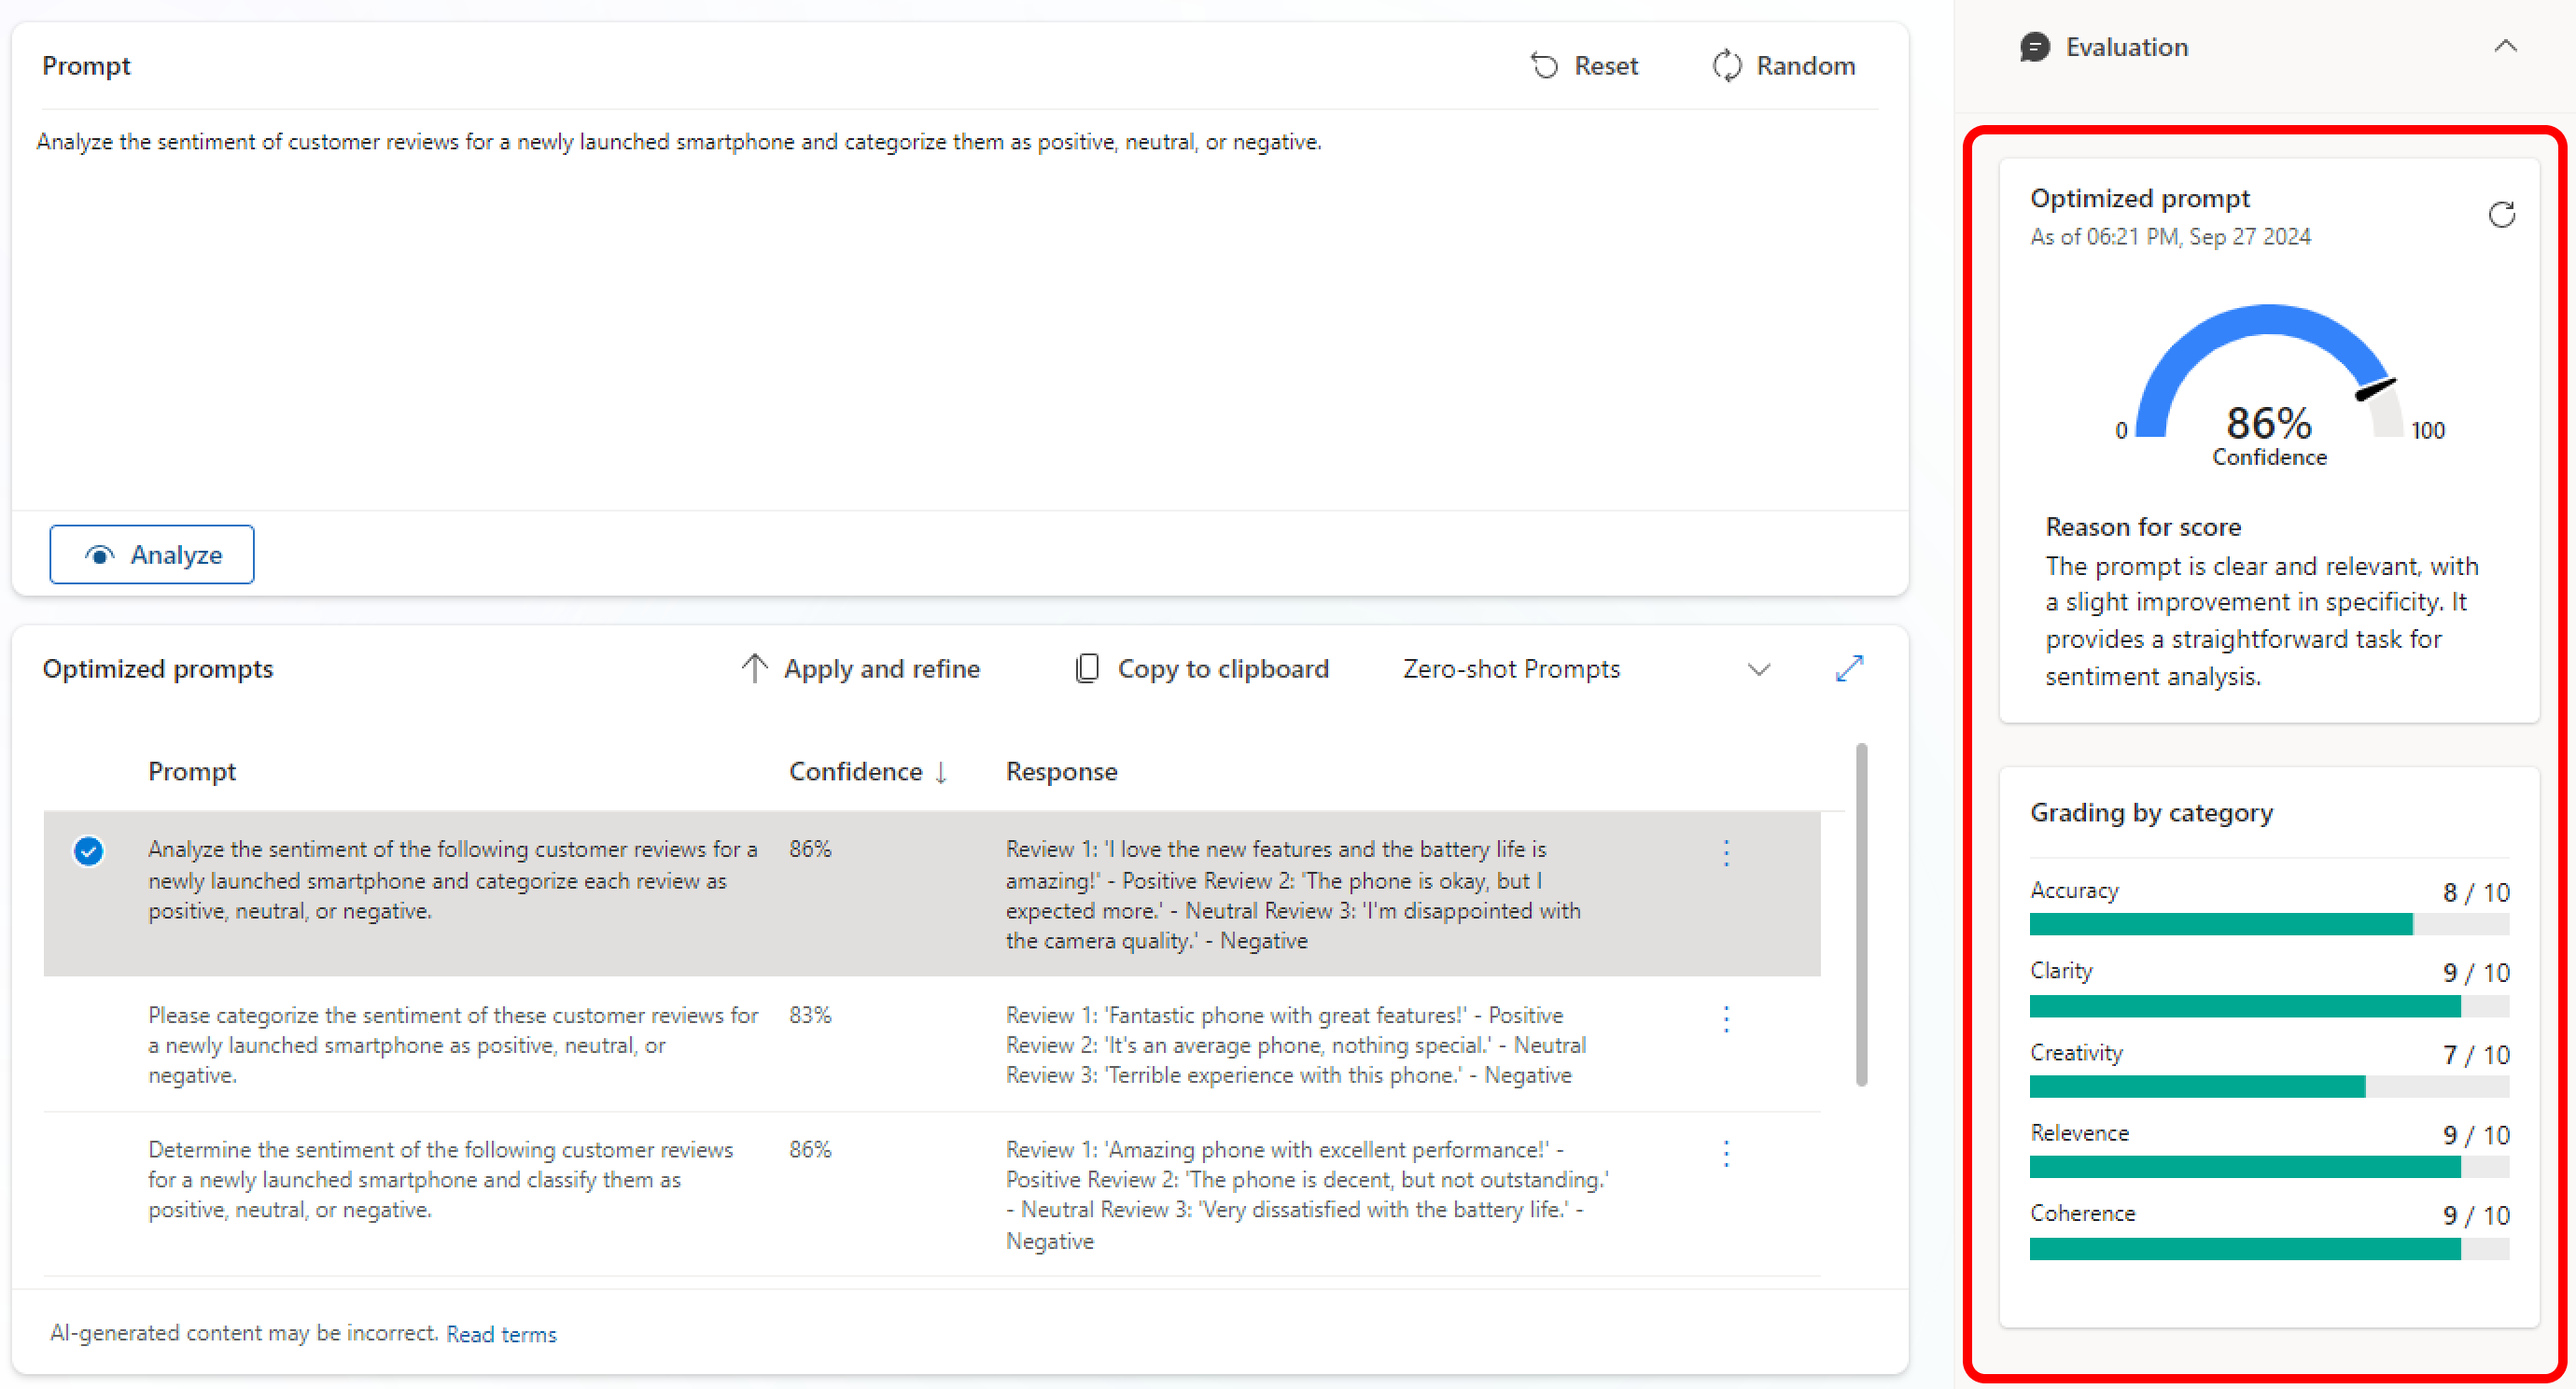The height and width of the screenshot is (1389, 2576).
Task: Open the Read terms link
Action: tap(501, 1334)
